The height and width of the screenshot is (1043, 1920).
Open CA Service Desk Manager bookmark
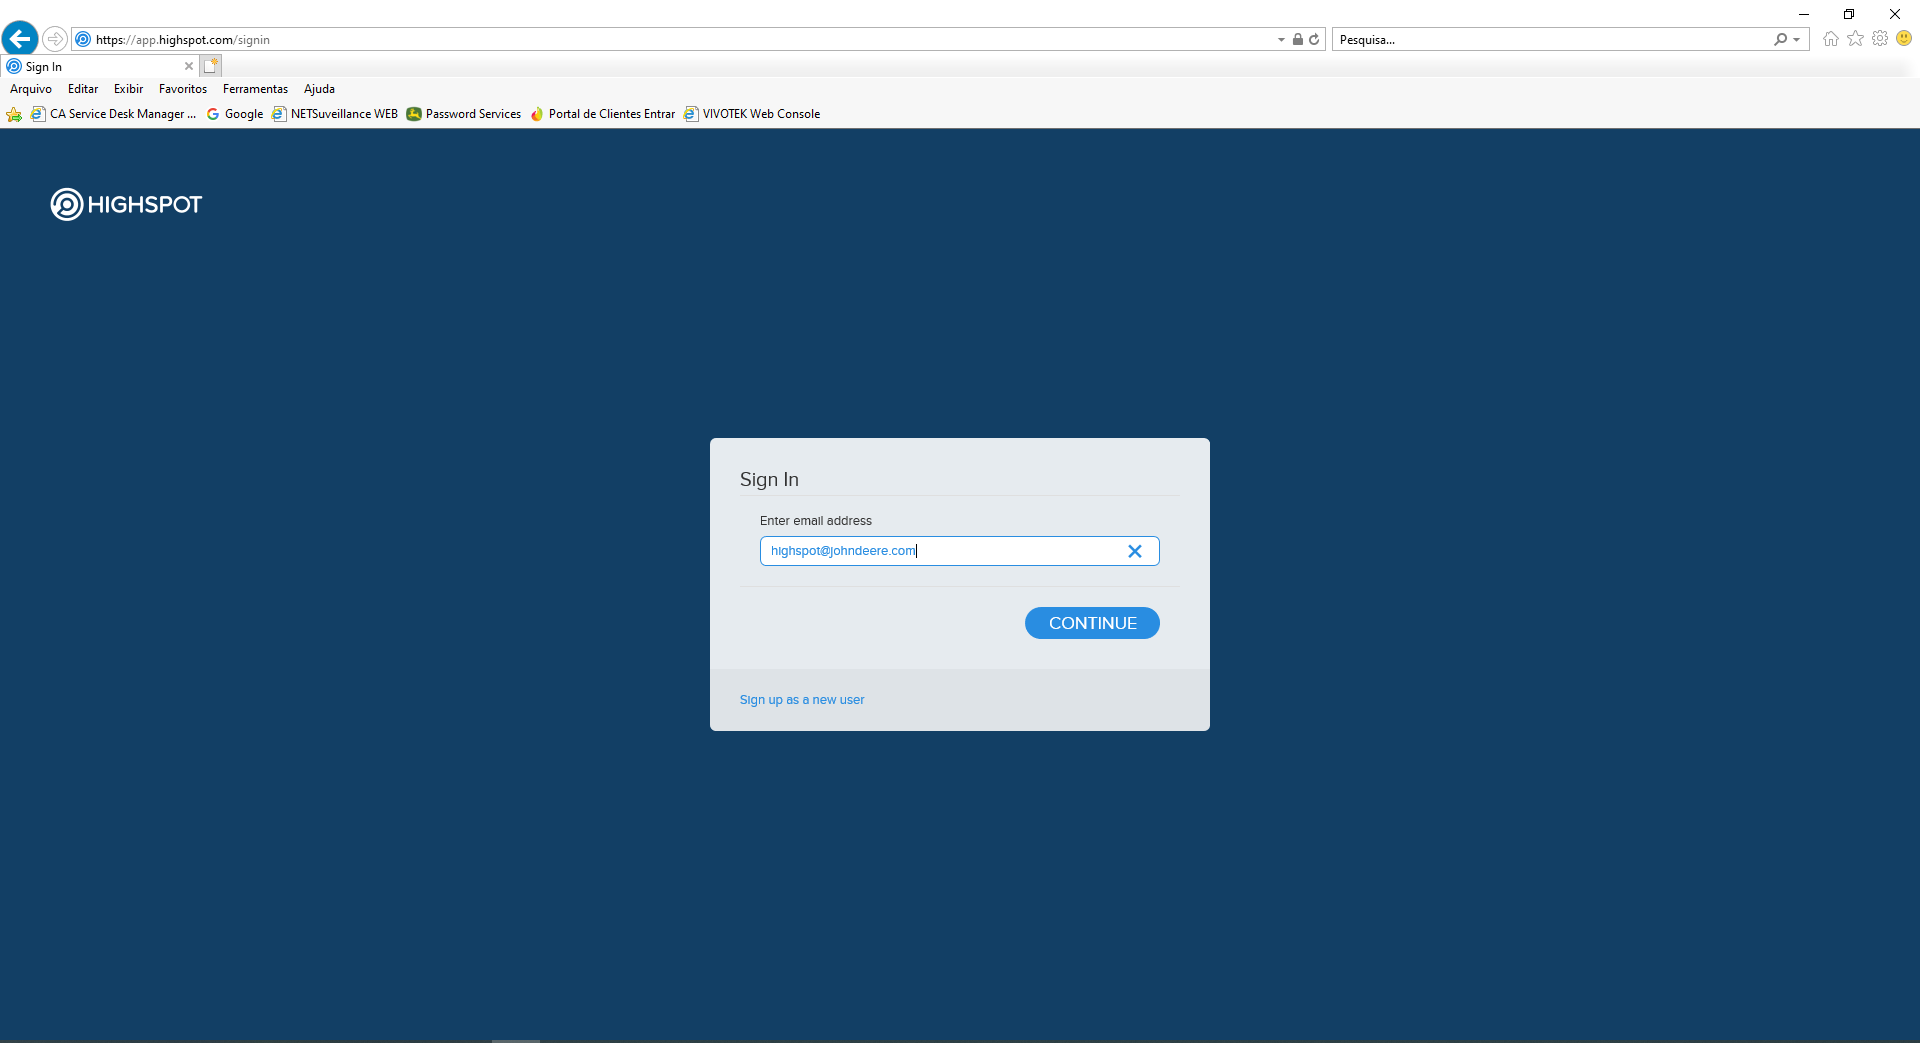(113, 114)
